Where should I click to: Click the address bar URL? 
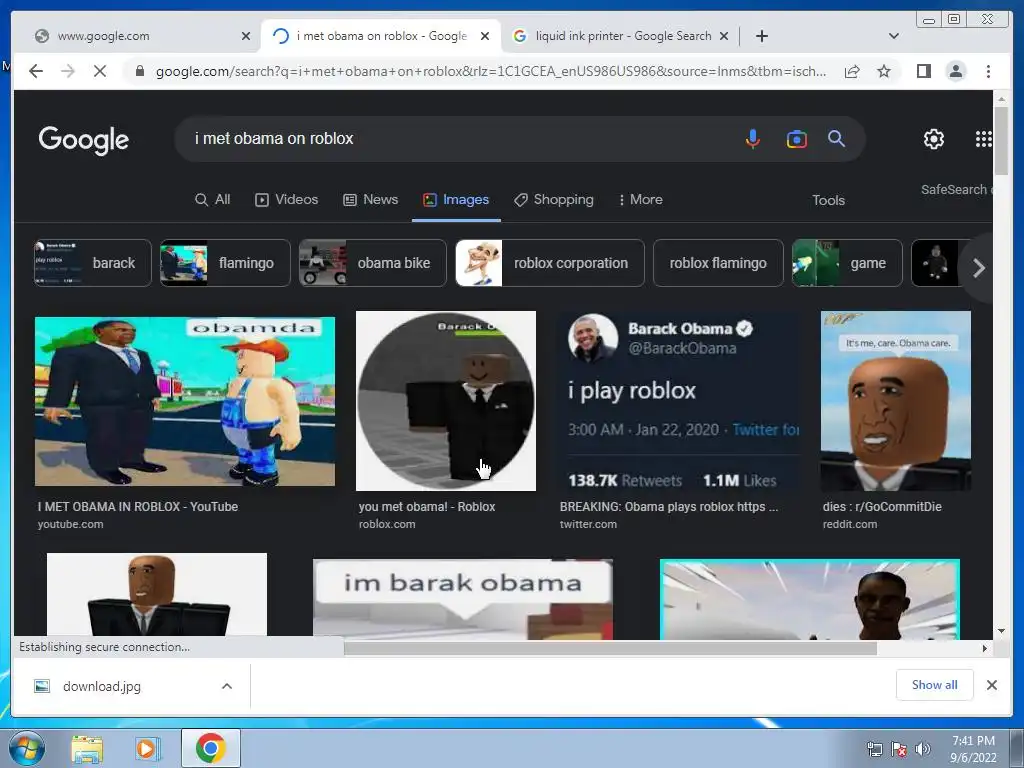(490, 71)
